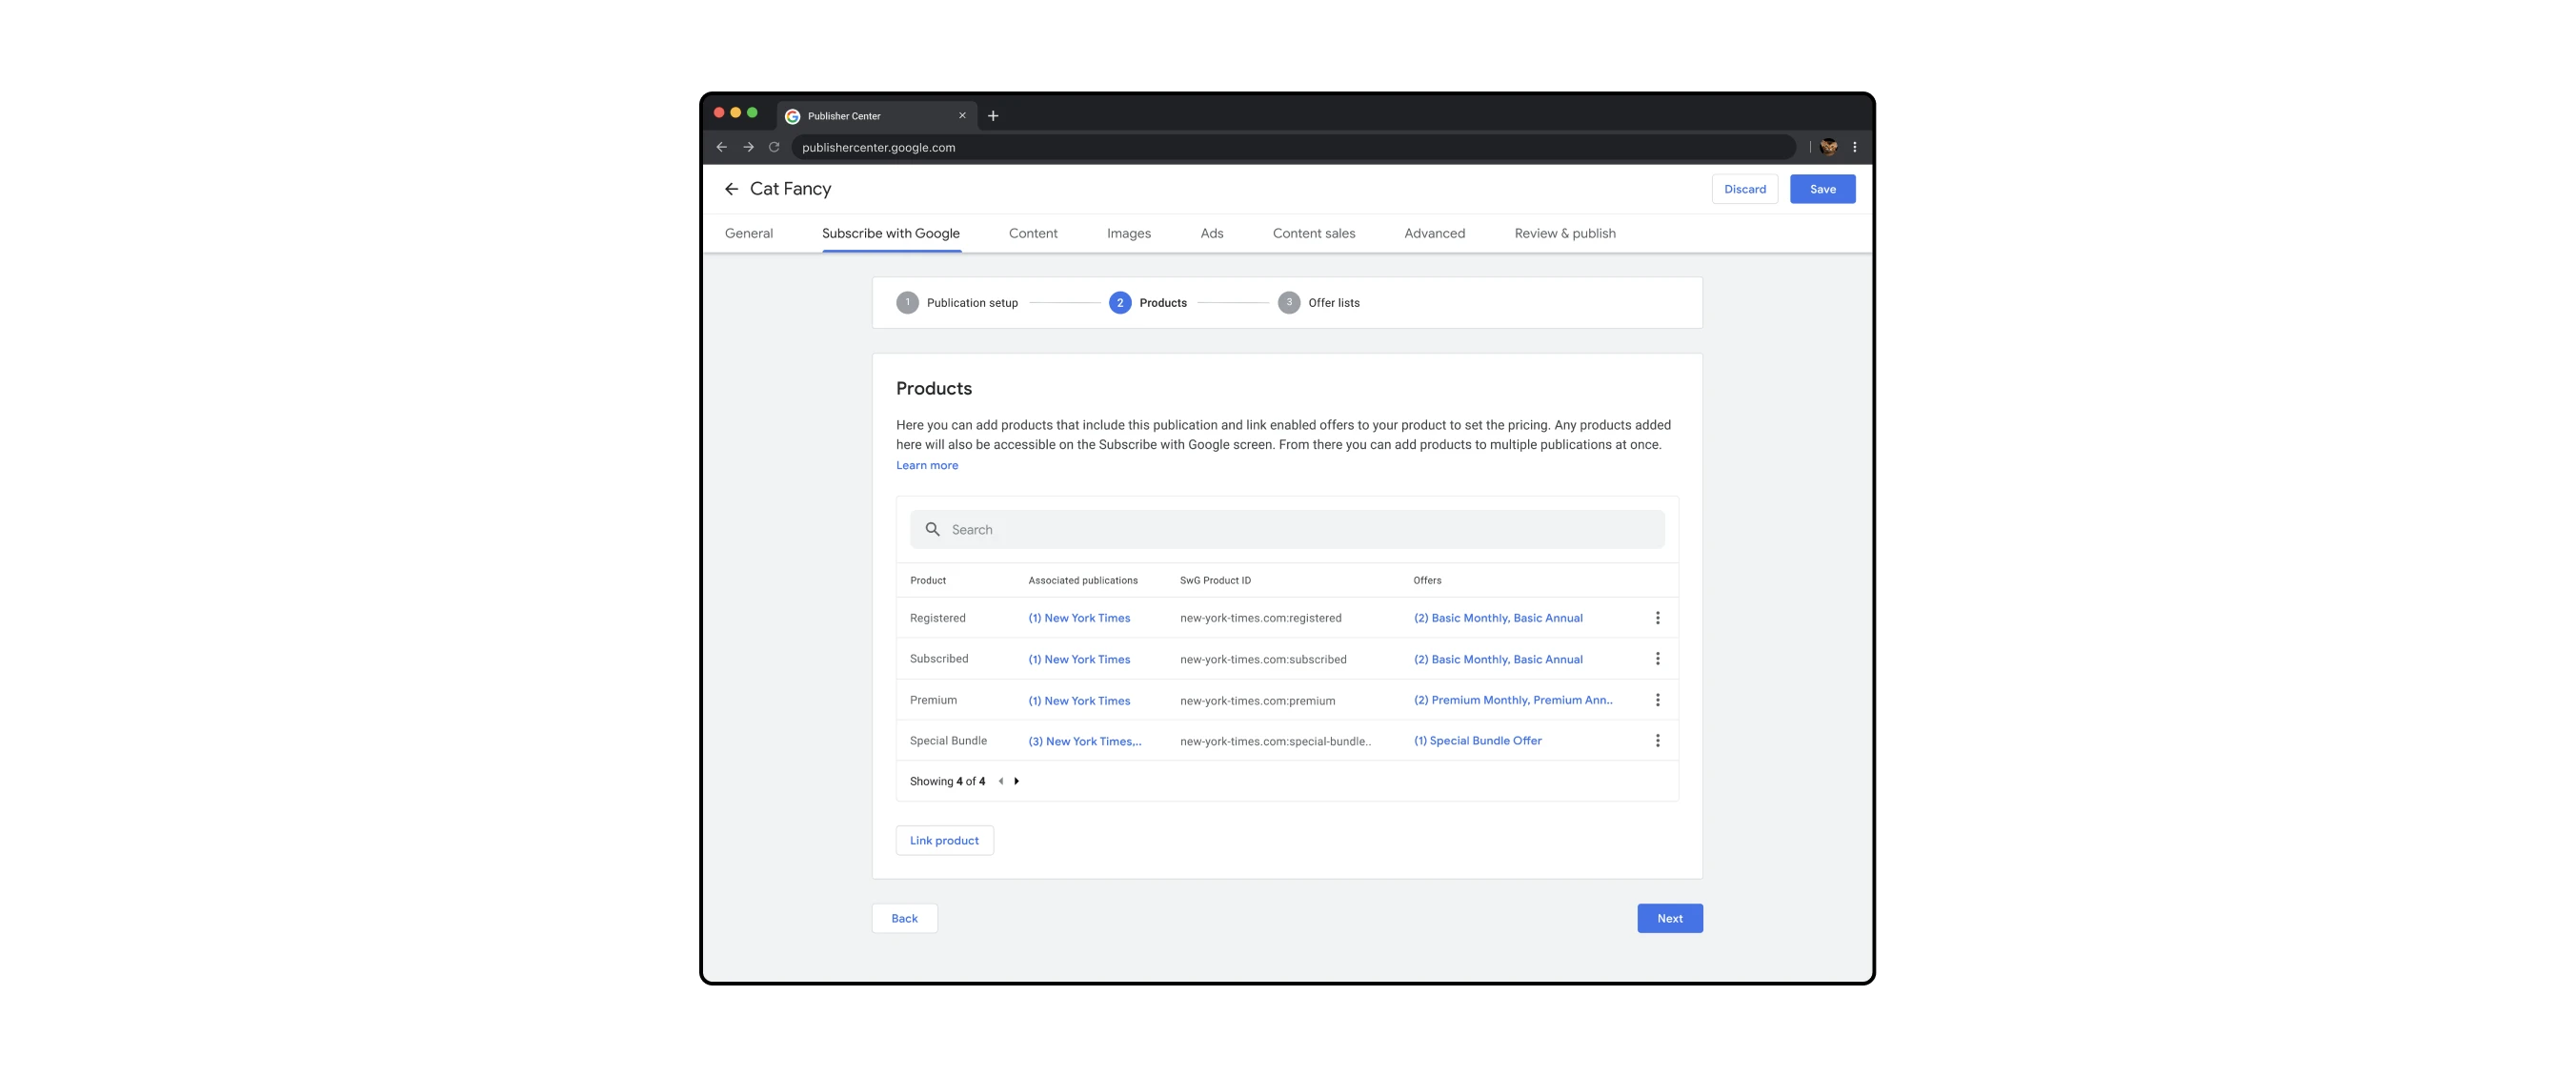Open the Basic Monthly, Basic Annual offers link
Image resolution: width=2576 pixels, height=1077 pixels.
1498,618
